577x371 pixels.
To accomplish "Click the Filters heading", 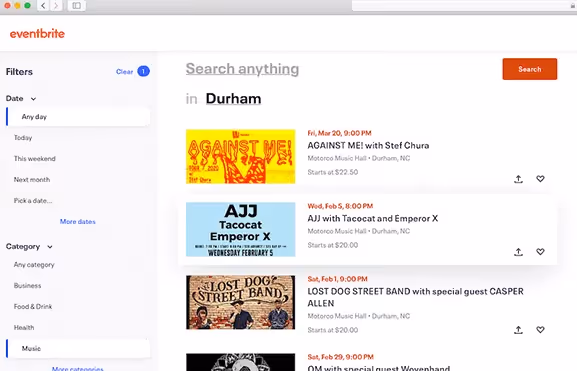I will pyautogui.click(x=19, y=72).
